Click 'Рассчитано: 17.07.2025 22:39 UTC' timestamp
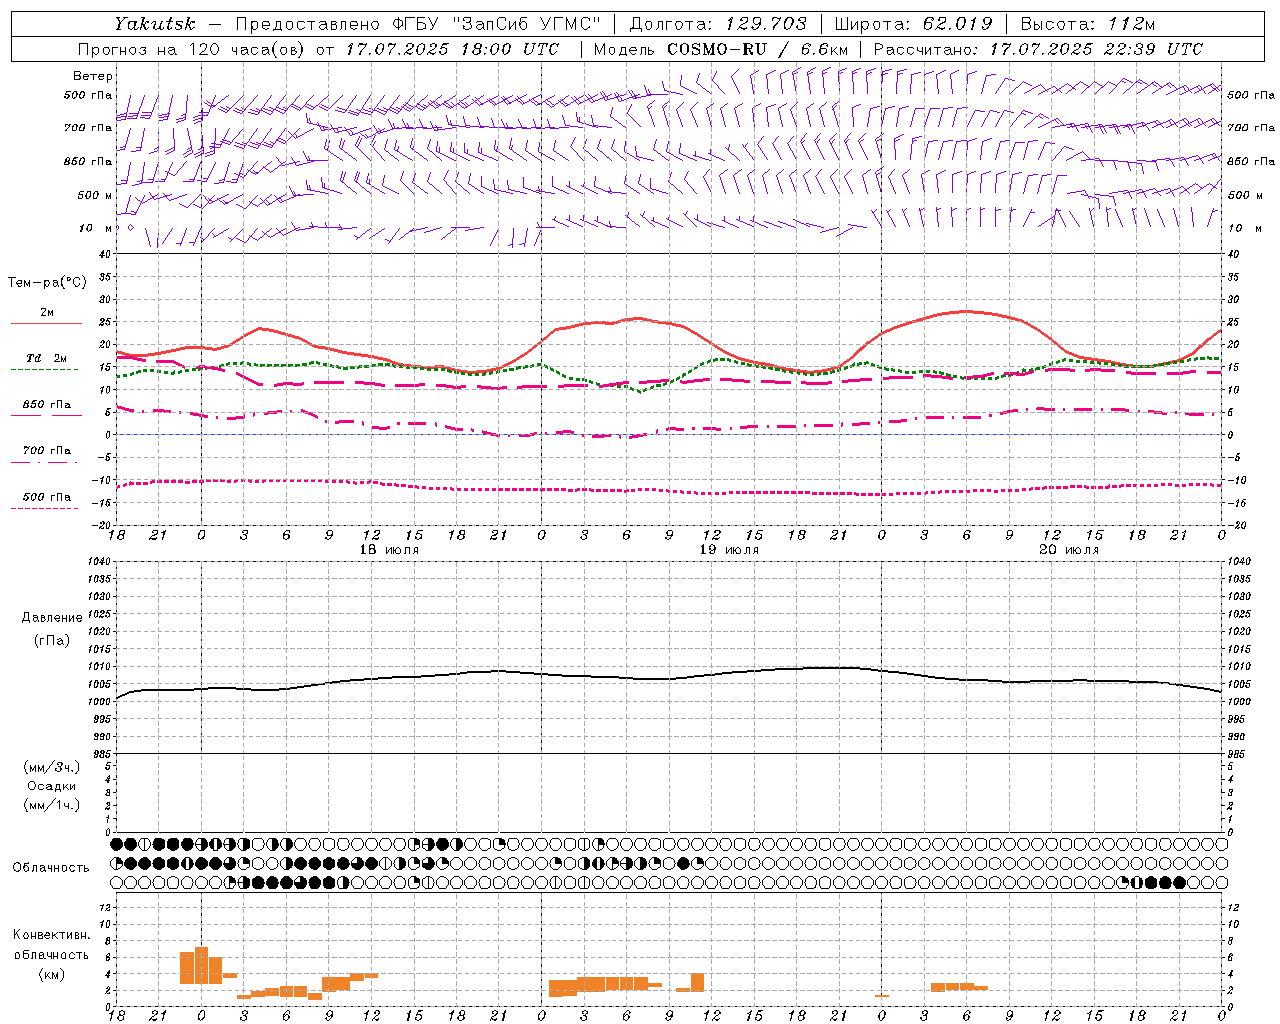 coord(1038,49)
